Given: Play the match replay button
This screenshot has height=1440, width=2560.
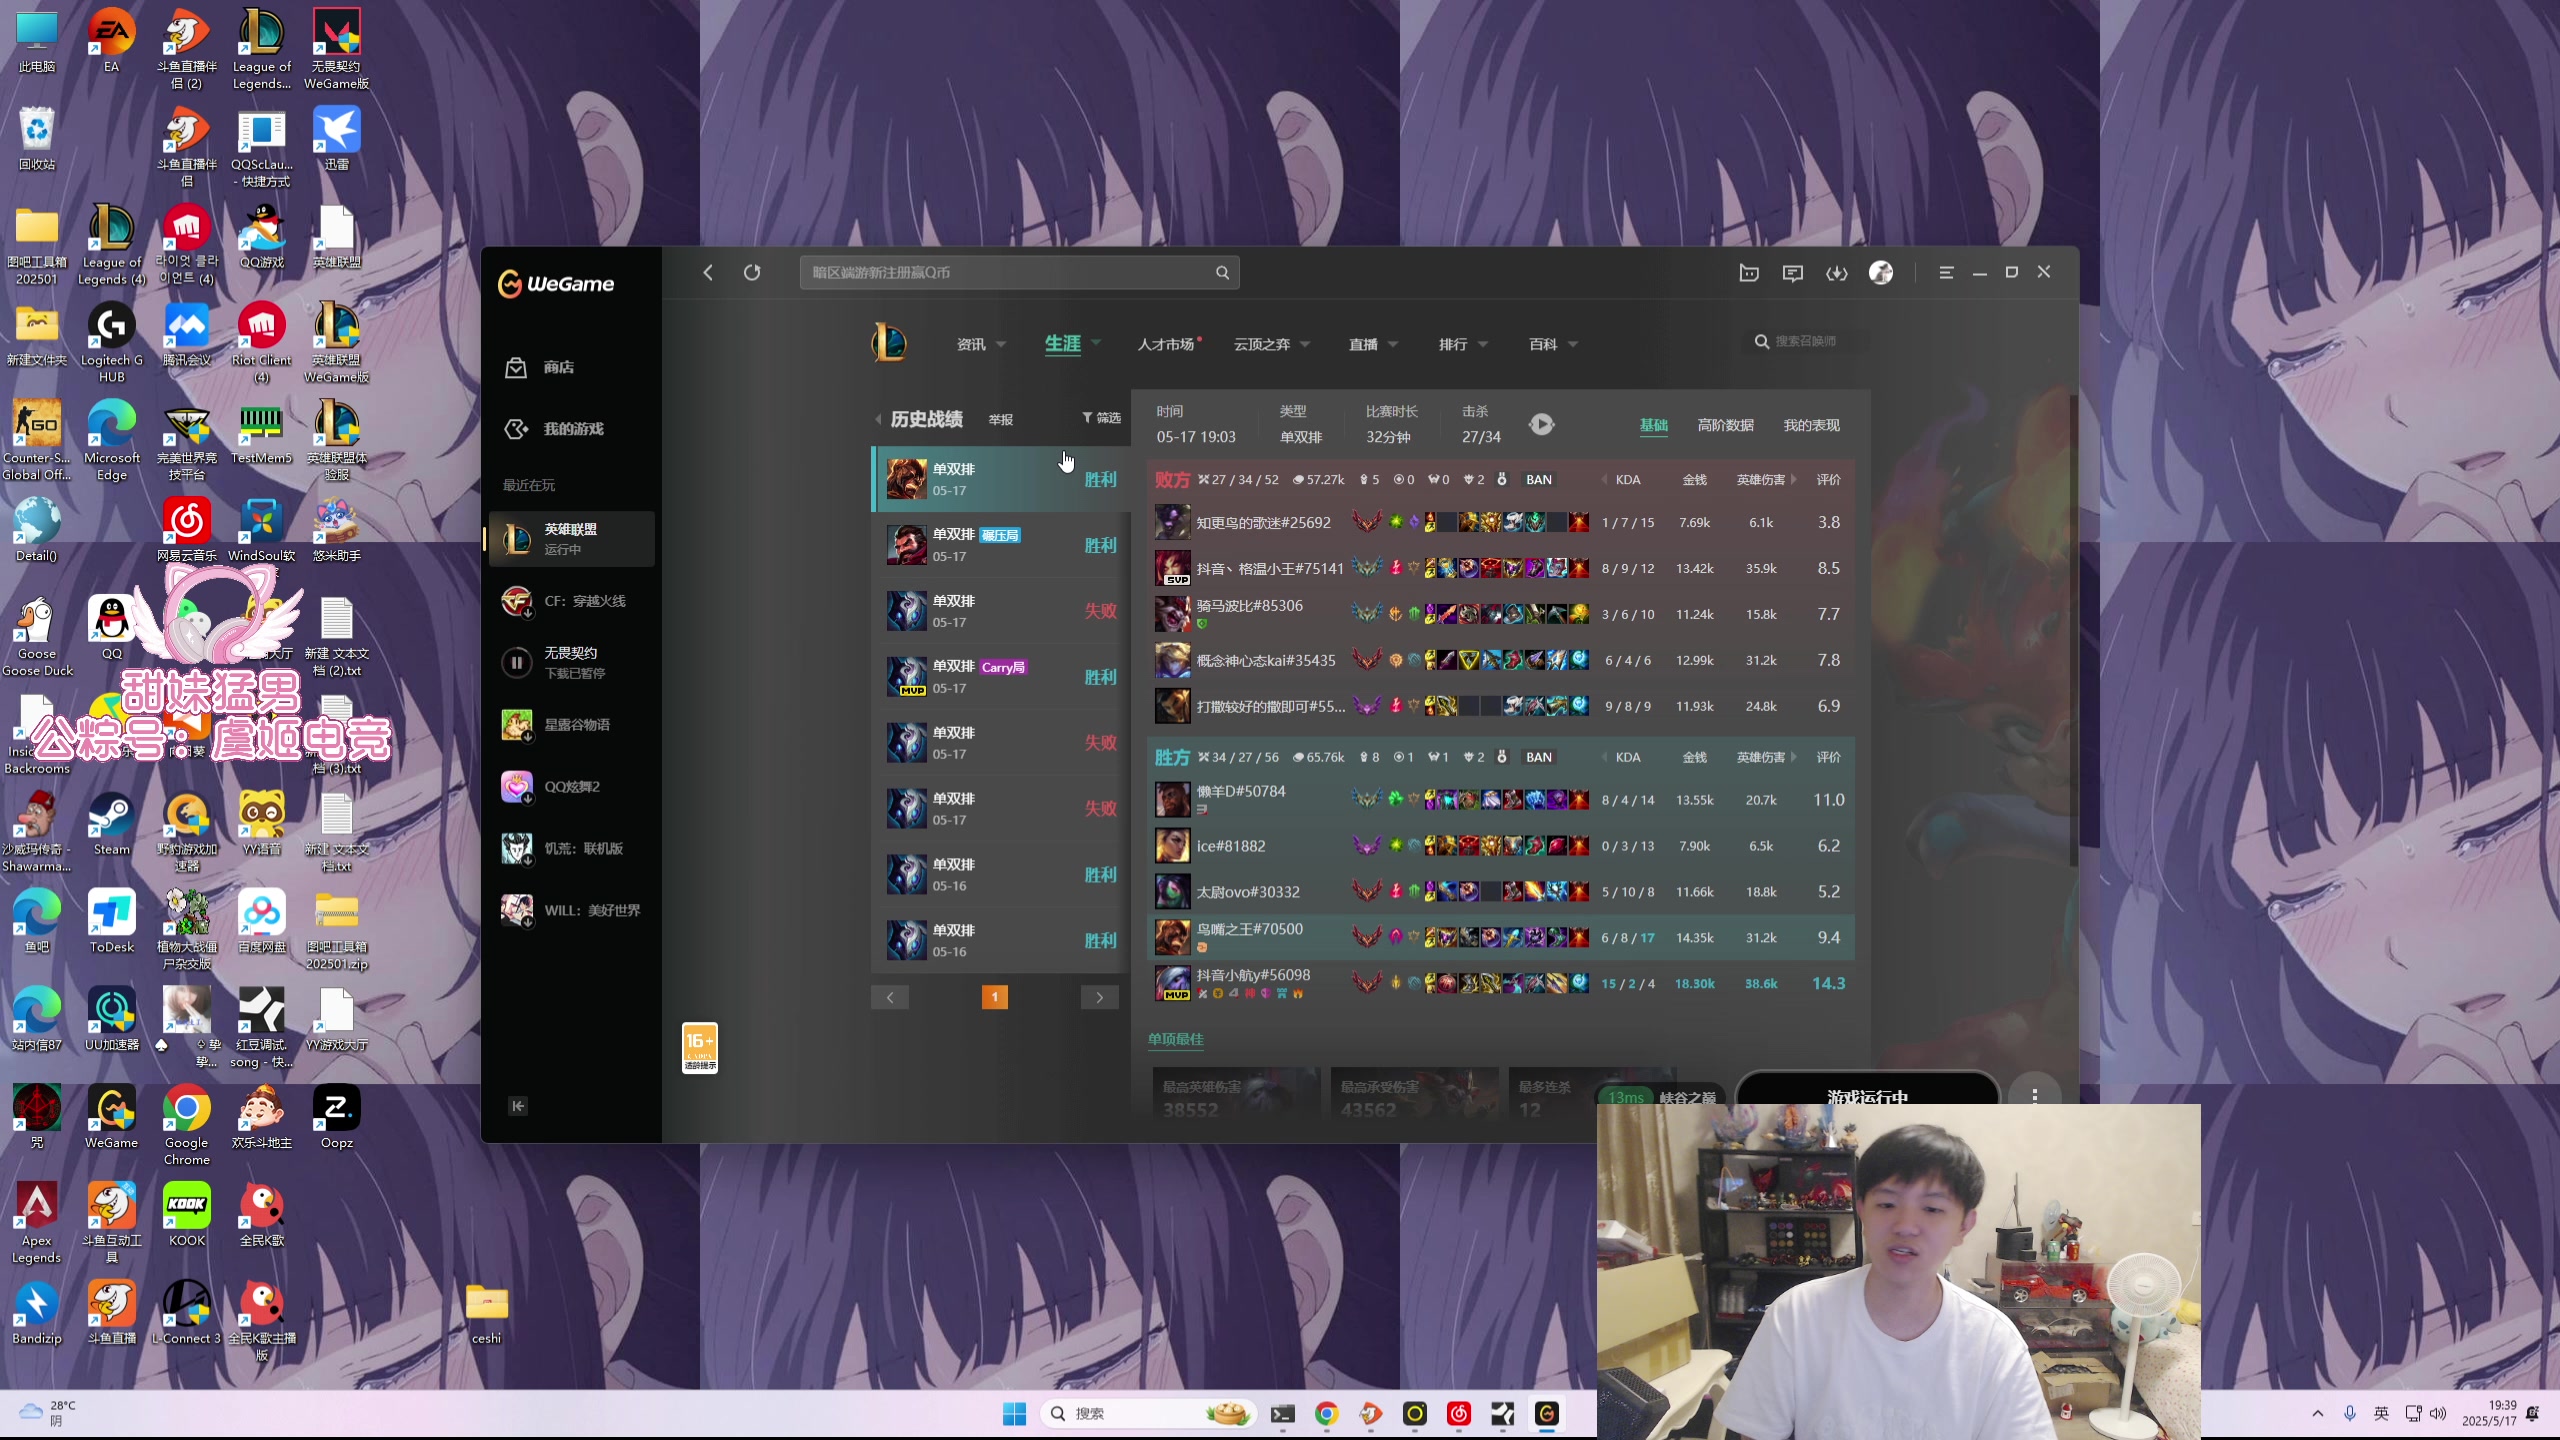Looking at the screenshot, I should point(1542,424).
